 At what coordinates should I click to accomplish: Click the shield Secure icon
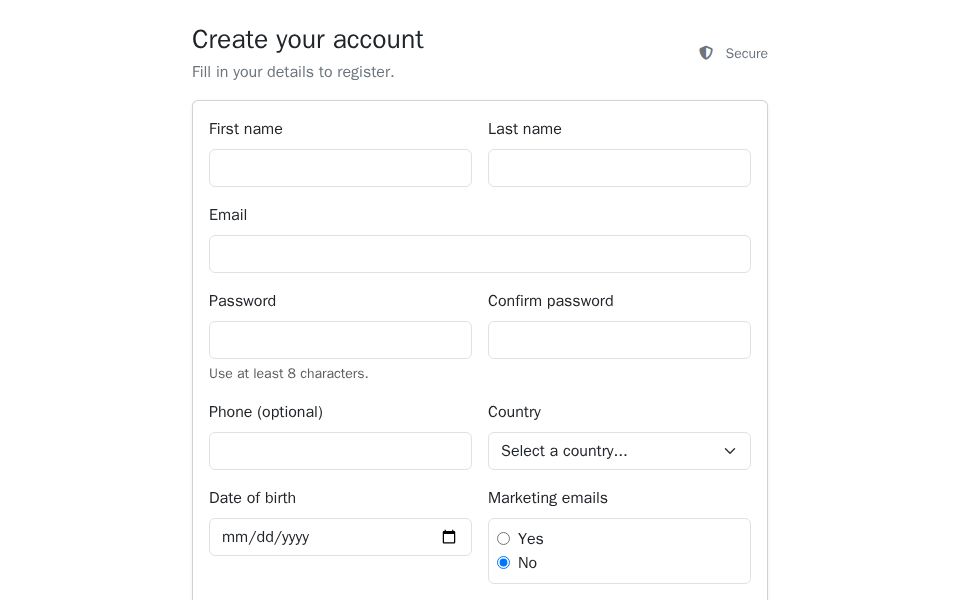point(706,53)
